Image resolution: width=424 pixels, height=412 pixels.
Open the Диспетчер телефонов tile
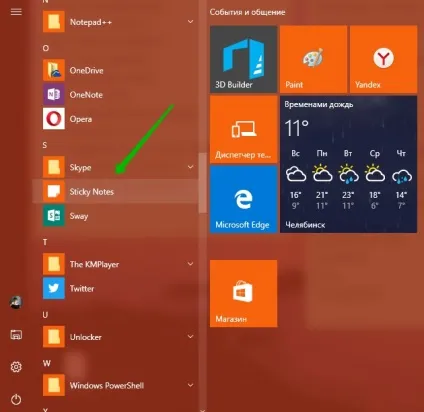tap(243, 129)
